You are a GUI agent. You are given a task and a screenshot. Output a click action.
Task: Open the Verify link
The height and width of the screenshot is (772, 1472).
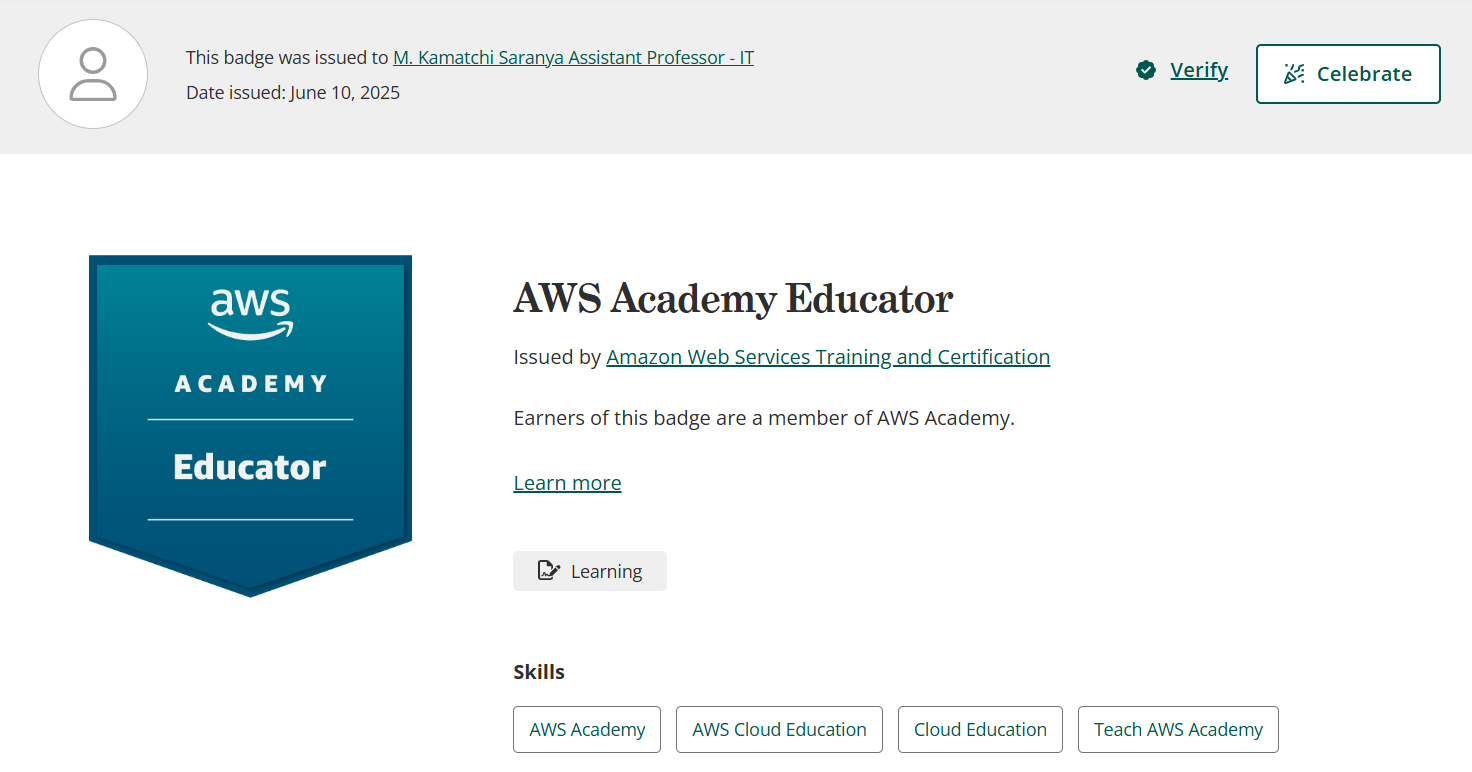[1198, 70]
